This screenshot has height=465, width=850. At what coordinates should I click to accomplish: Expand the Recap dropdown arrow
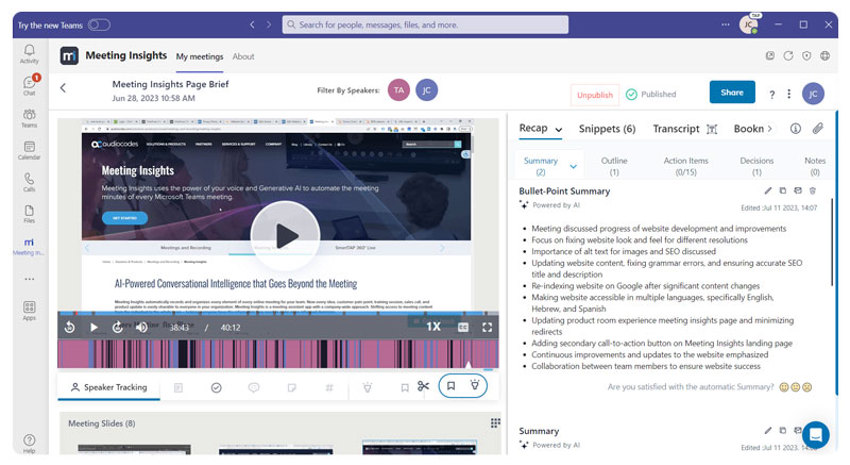tap(558, 130)
